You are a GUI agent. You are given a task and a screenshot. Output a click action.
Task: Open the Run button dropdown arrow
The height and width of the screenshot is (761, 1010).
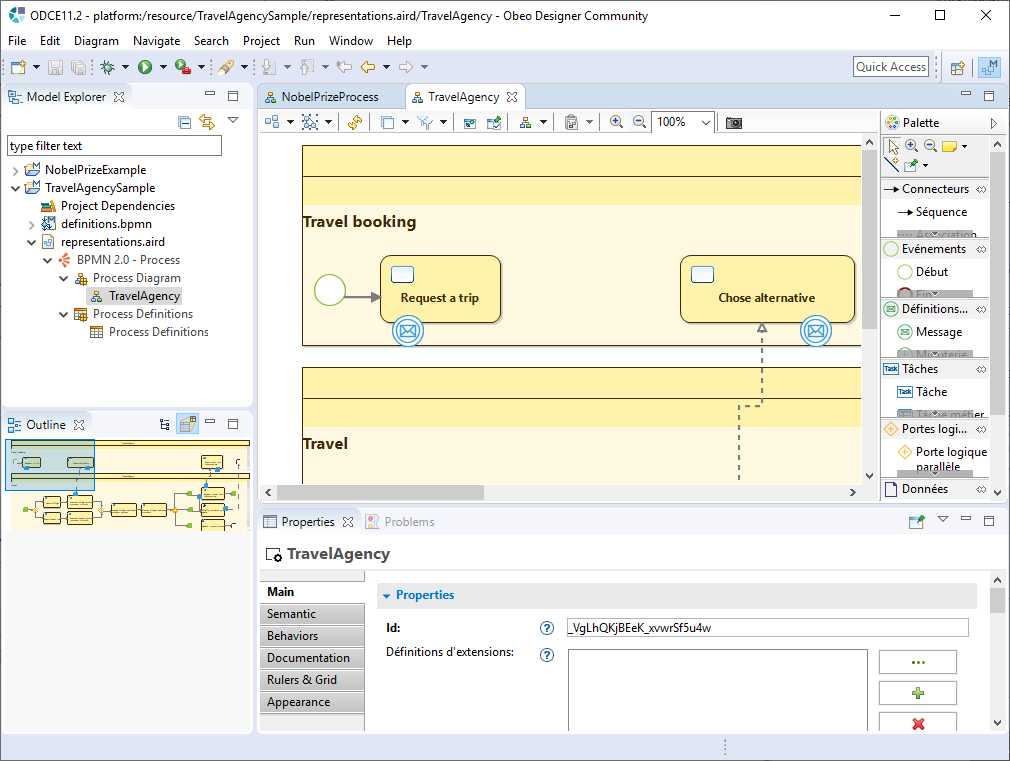[x=163, y=67]
